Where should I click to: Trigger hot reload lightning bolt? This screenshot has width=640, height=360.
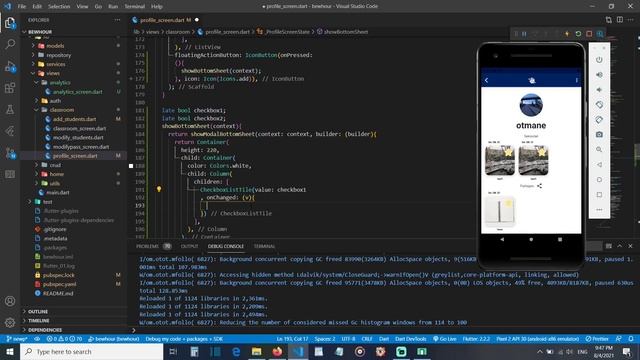tap(567, 34)
